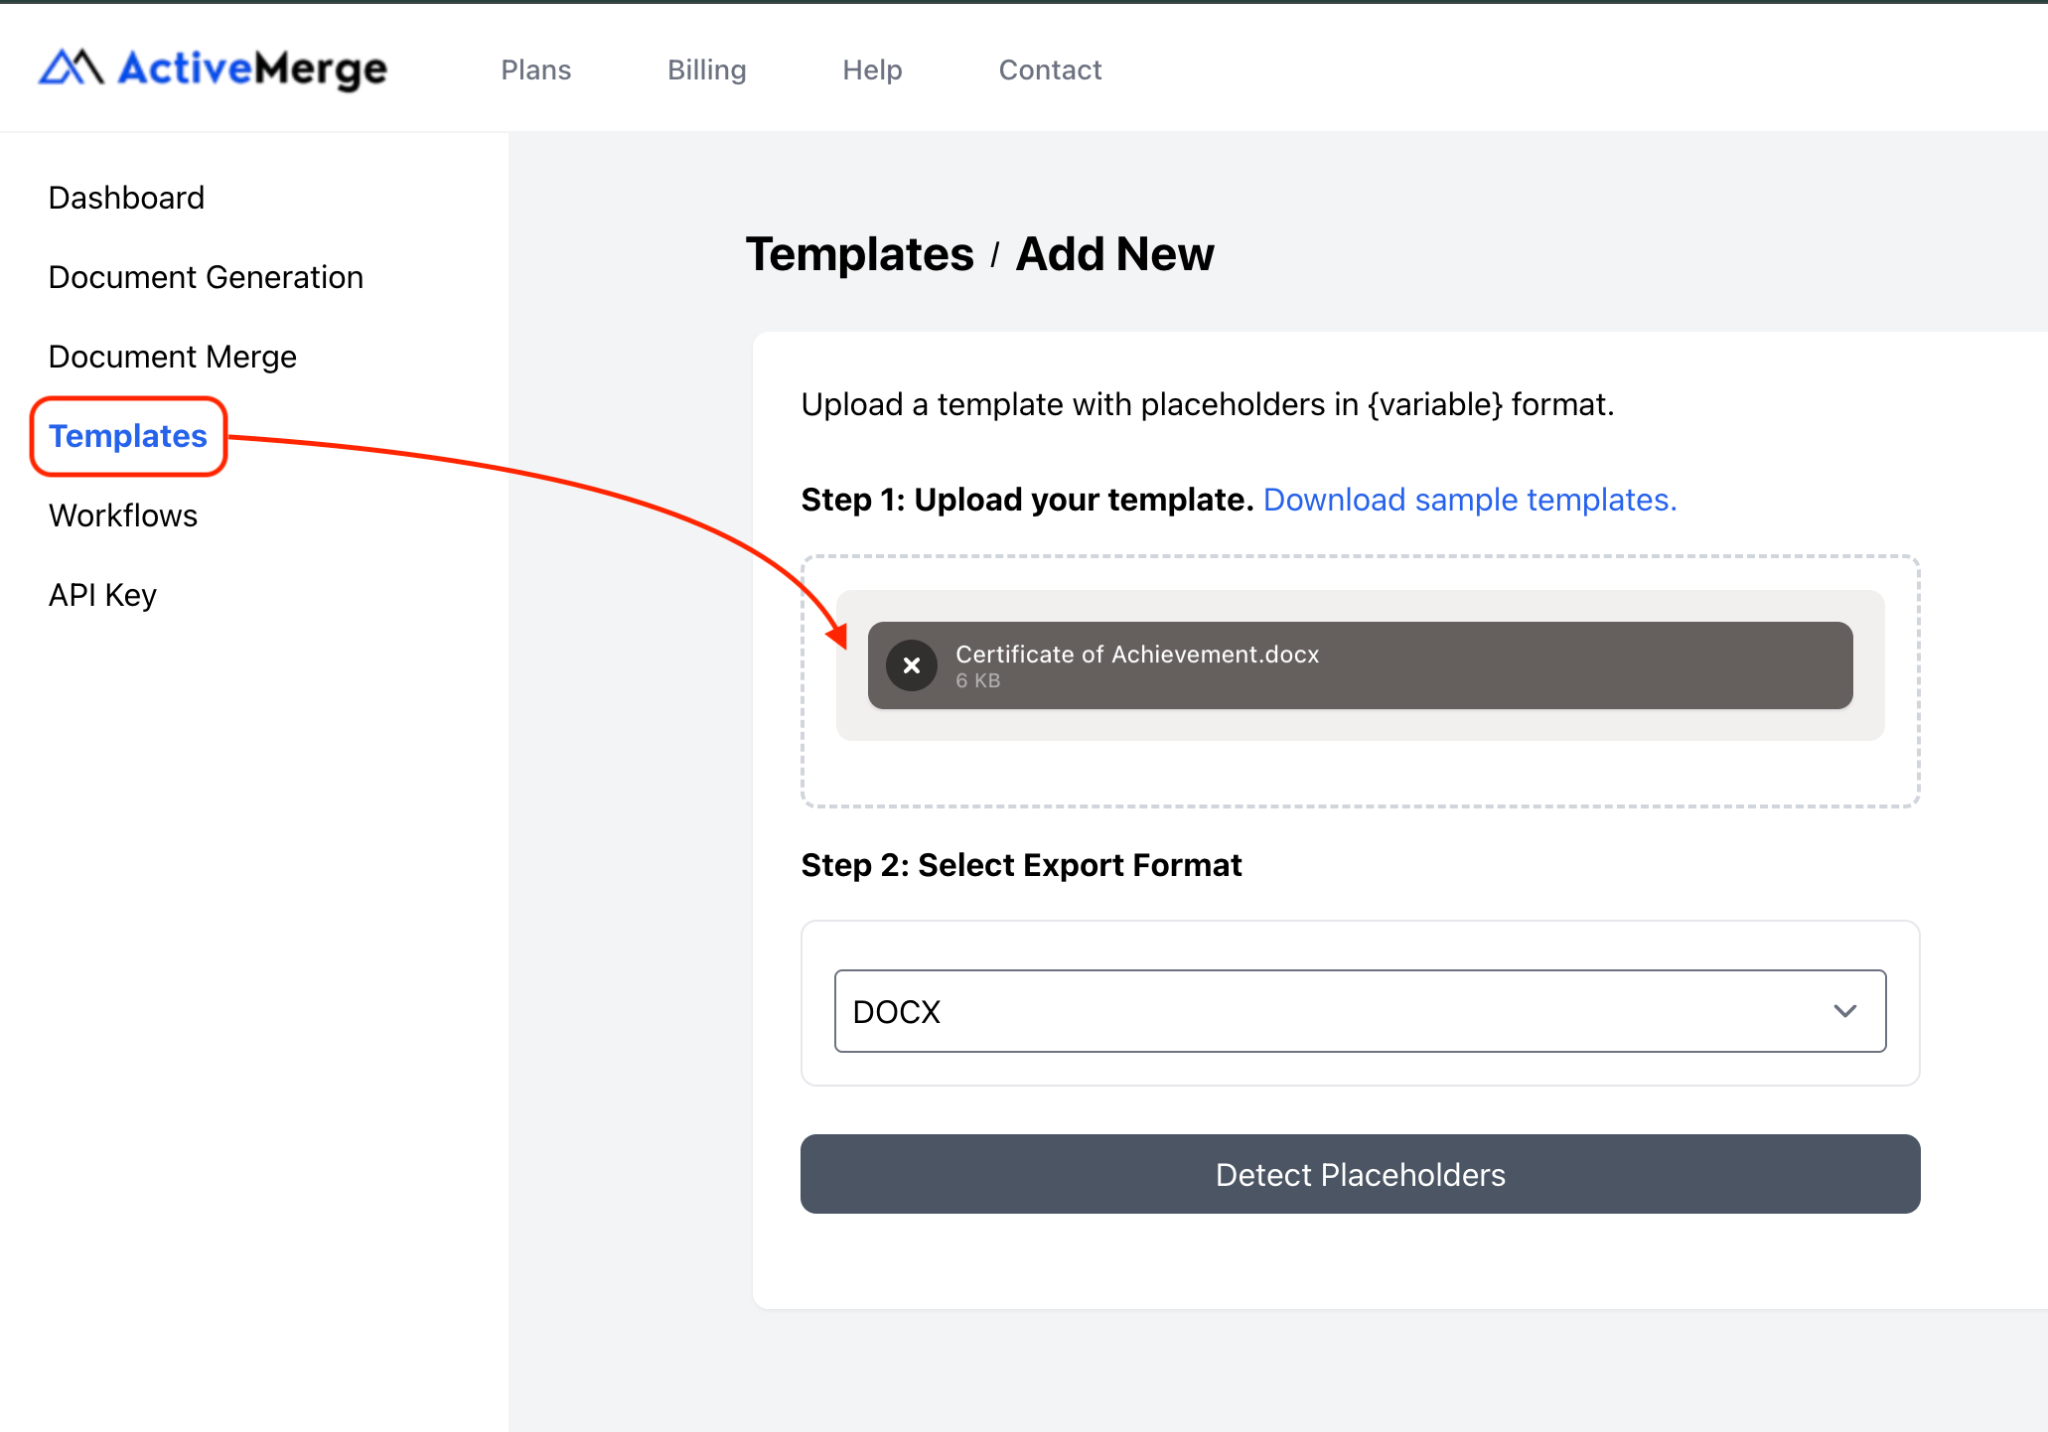Open the Document Merge page

[171, 356]
